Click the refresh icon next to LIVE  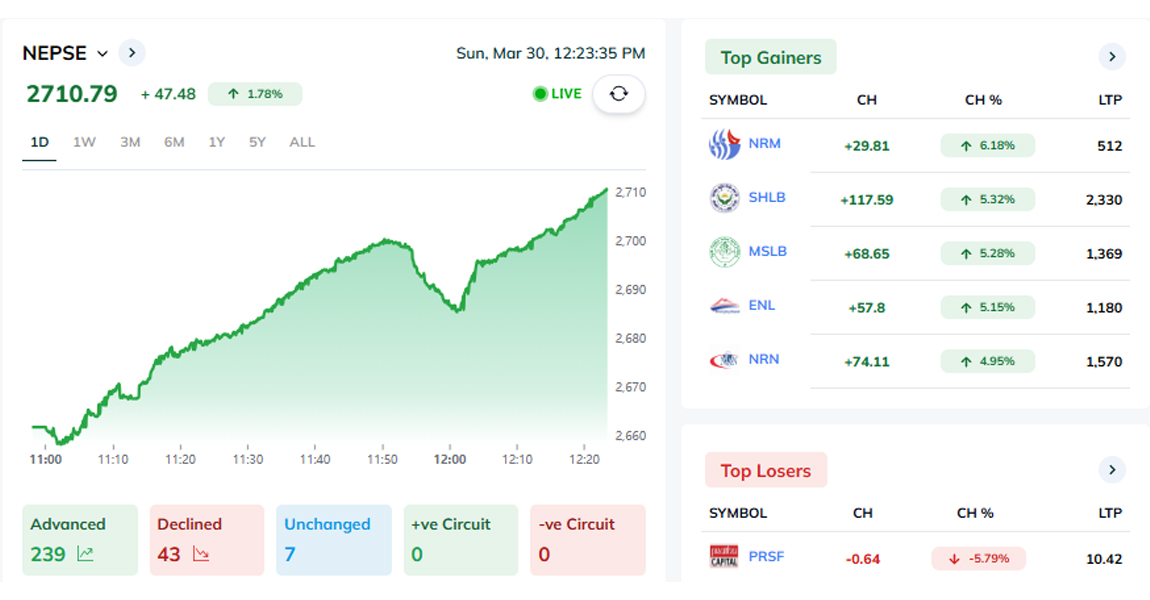[x=619, y=94]
